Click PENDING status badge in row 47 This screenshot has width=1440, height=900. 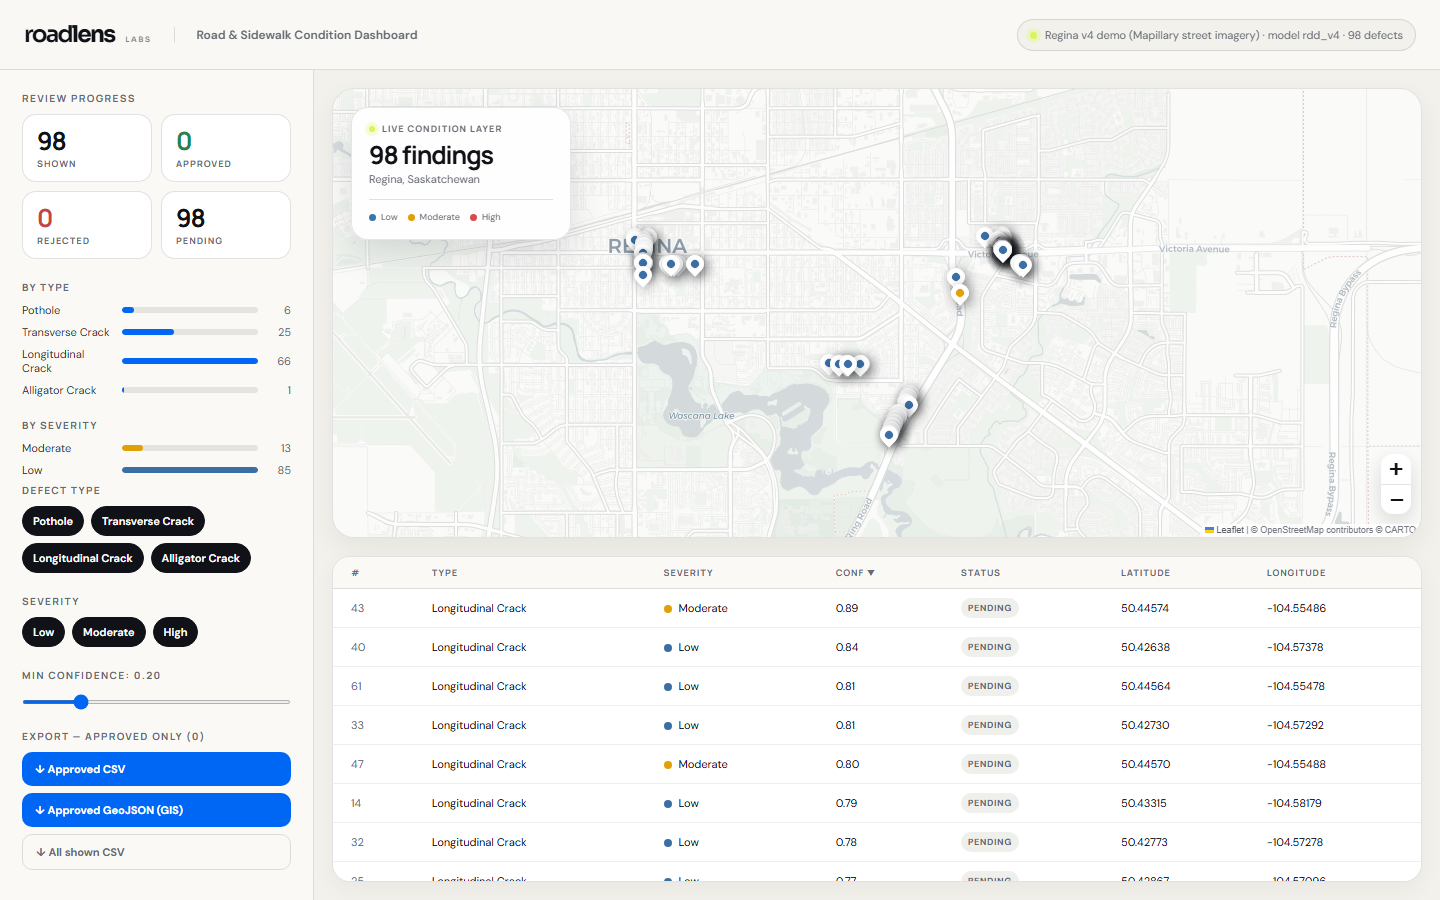coord(989,764)
